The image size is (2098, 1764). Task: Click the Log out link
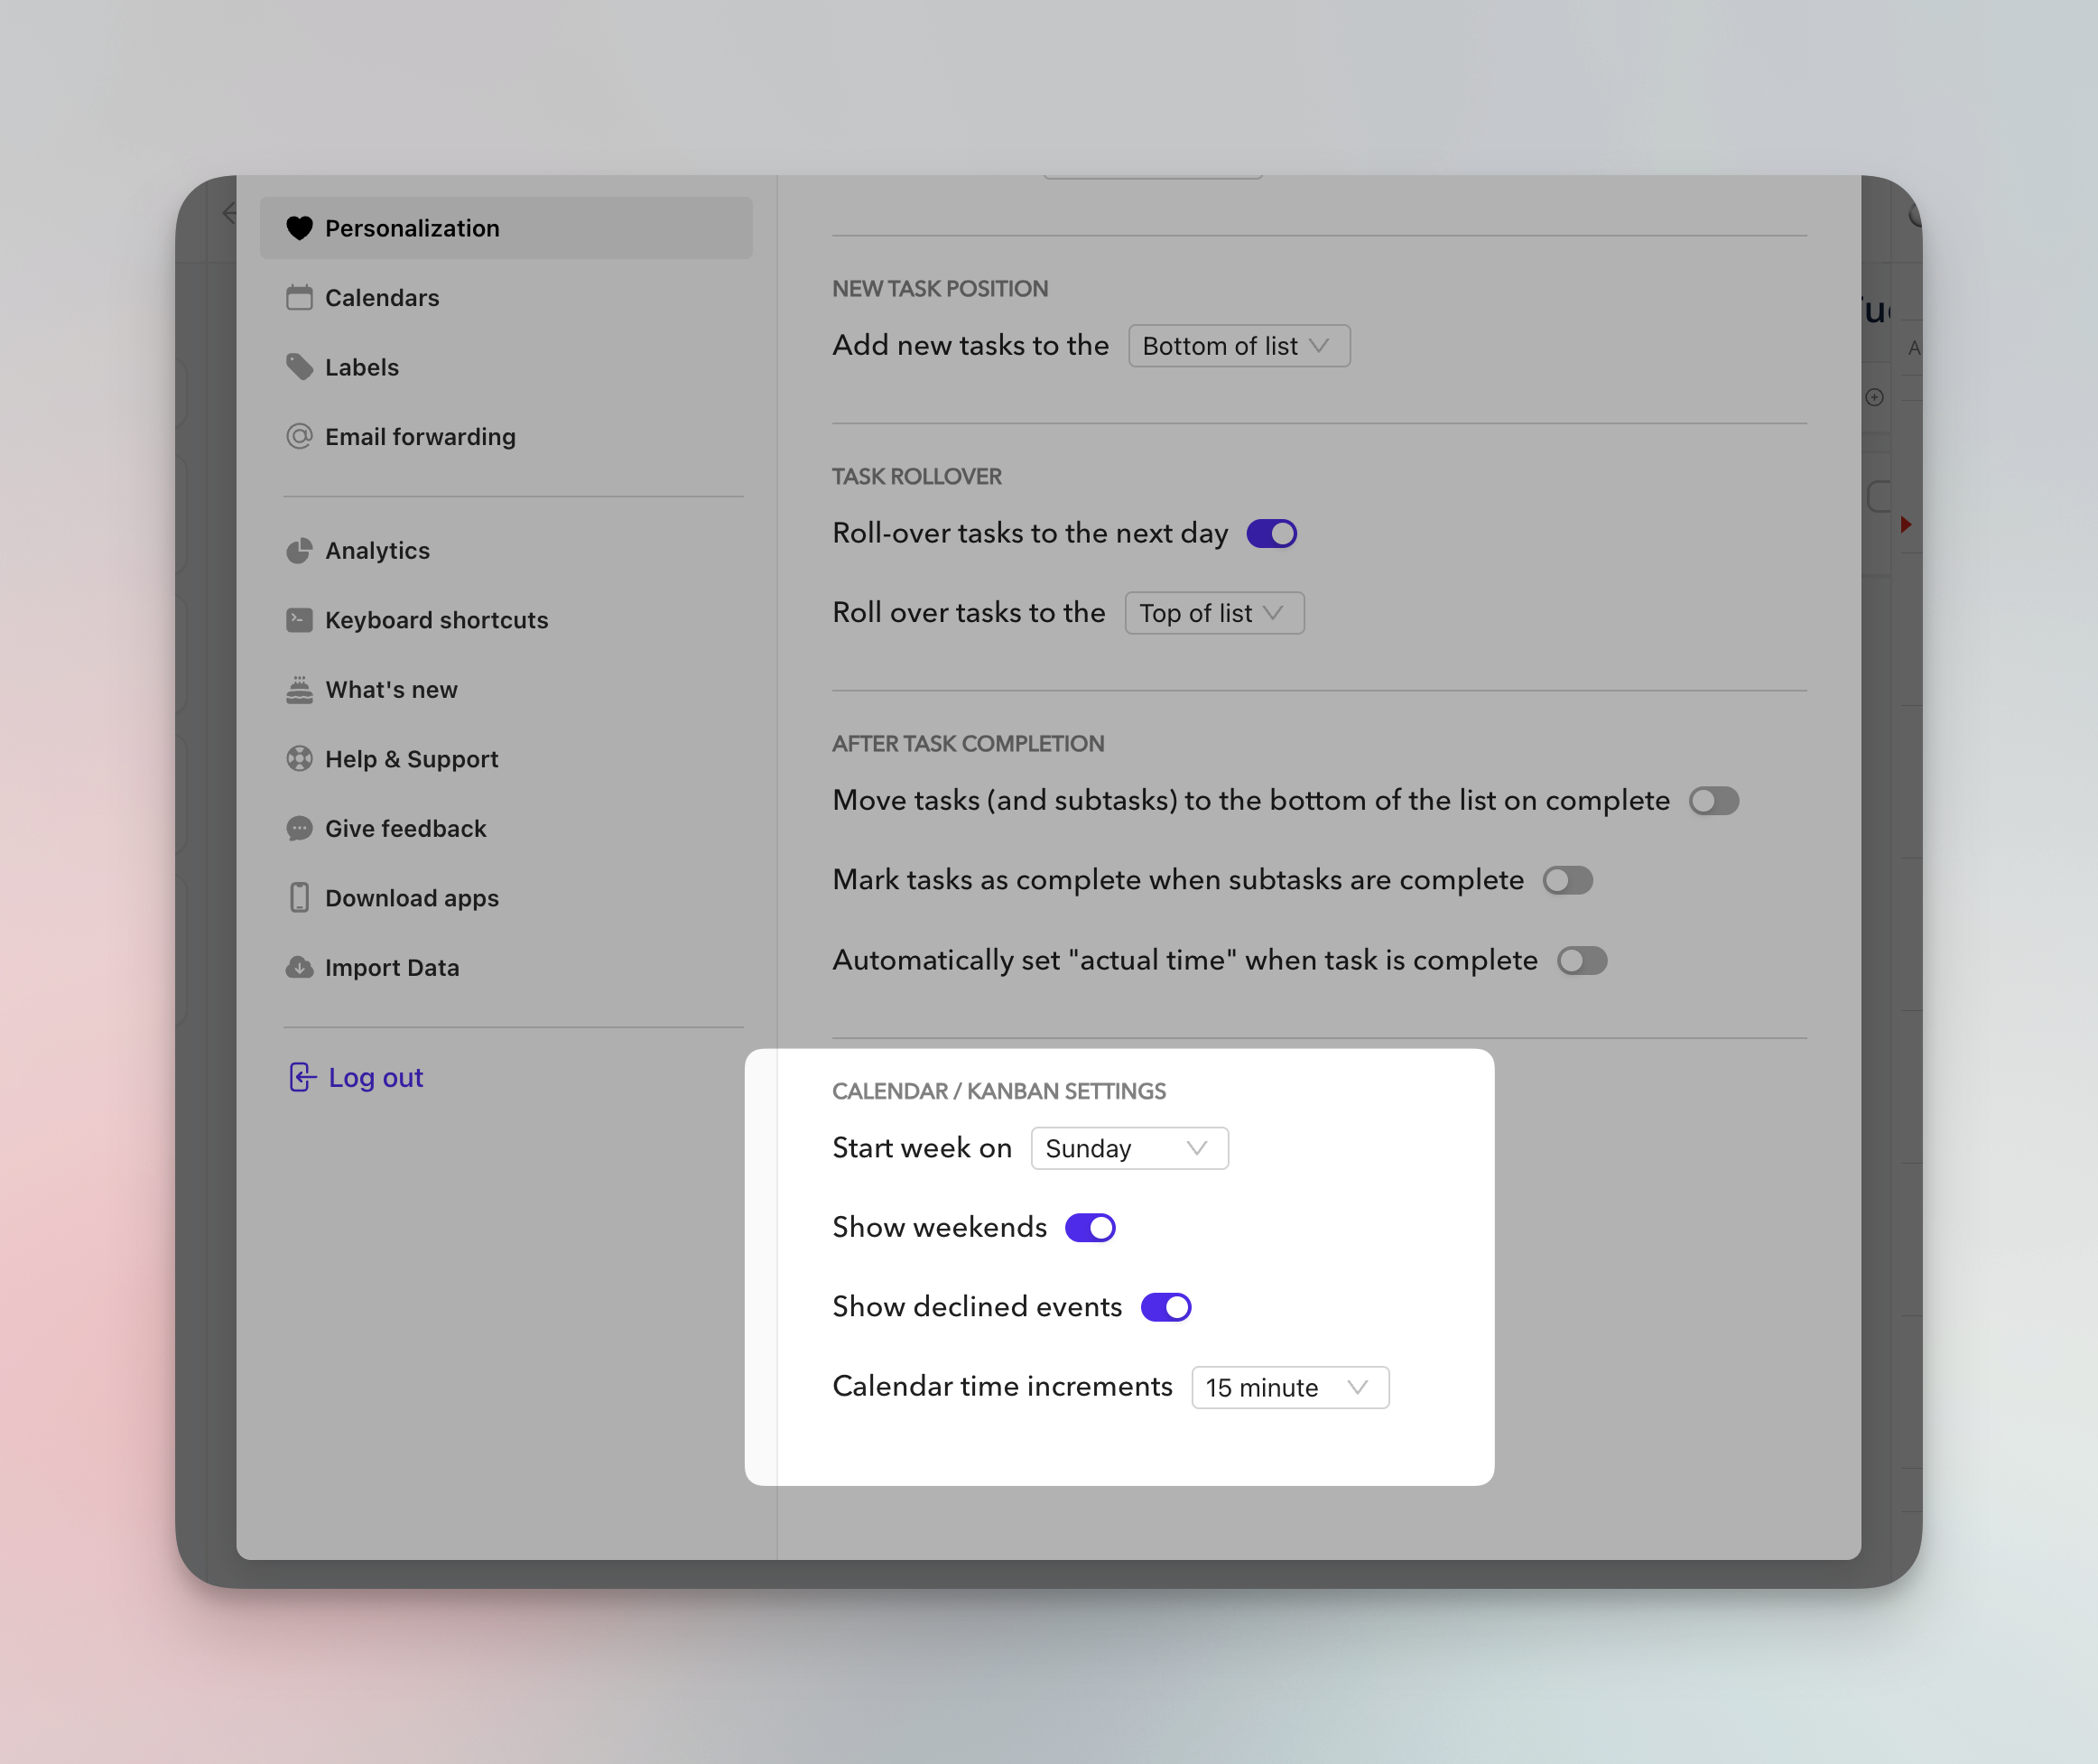(375, 1077)
